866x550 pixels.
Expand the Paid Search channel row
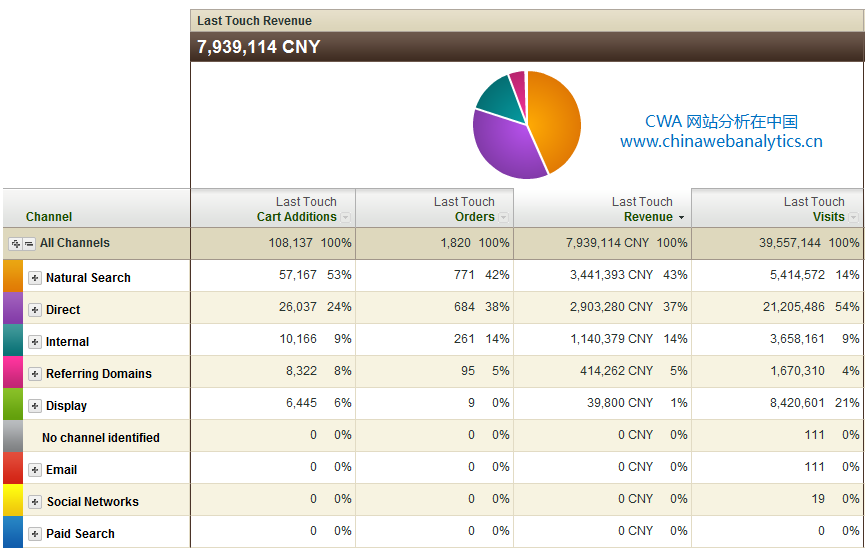(x=35, y=534)
